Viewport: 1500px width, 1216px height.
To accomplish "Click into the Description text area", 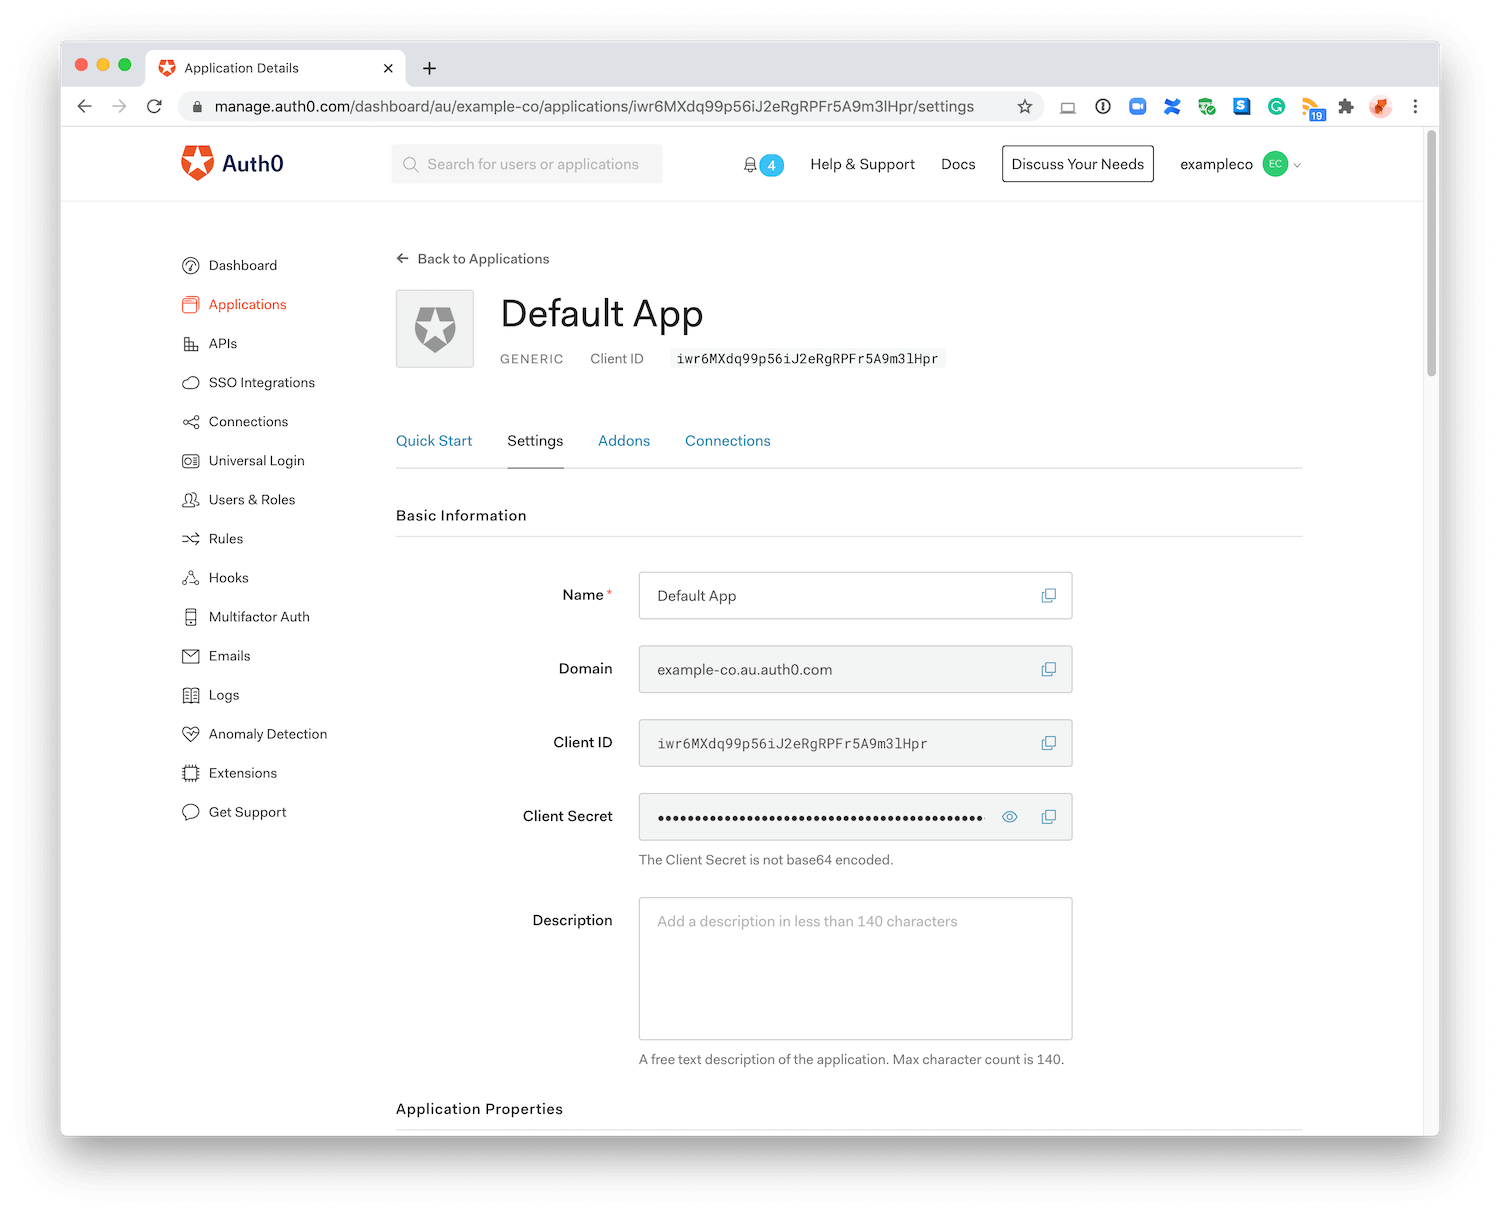I will (856, 969).
